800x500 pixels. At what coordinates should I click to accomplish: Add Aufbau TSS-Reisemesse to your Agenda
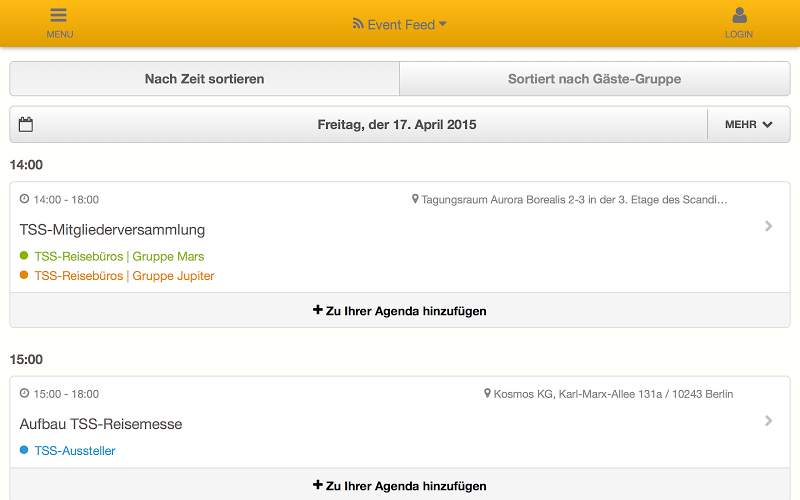pyautogui.click(x=400, y=485)
